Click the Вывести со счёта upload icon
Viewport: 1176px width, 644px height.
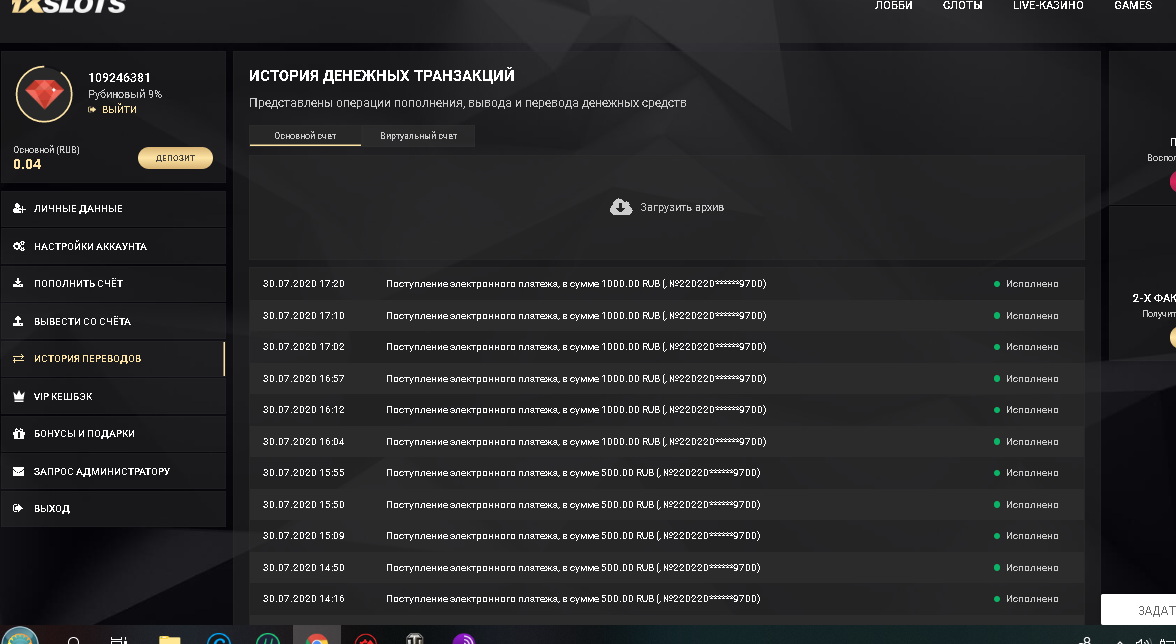[19, 321]
